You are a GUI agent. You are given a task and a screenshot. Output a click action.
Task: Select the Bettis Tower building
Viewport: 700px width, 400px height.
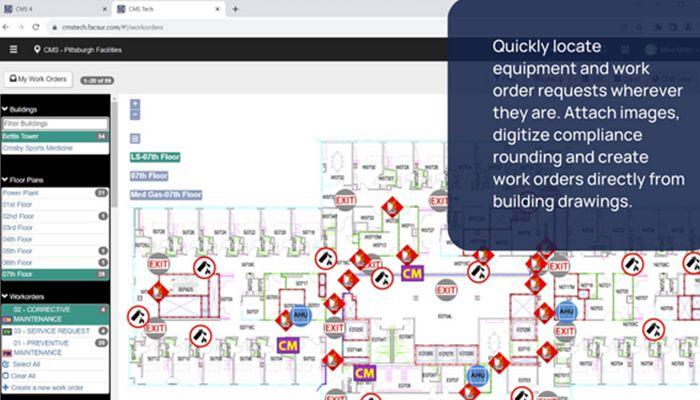click(55, 136)
